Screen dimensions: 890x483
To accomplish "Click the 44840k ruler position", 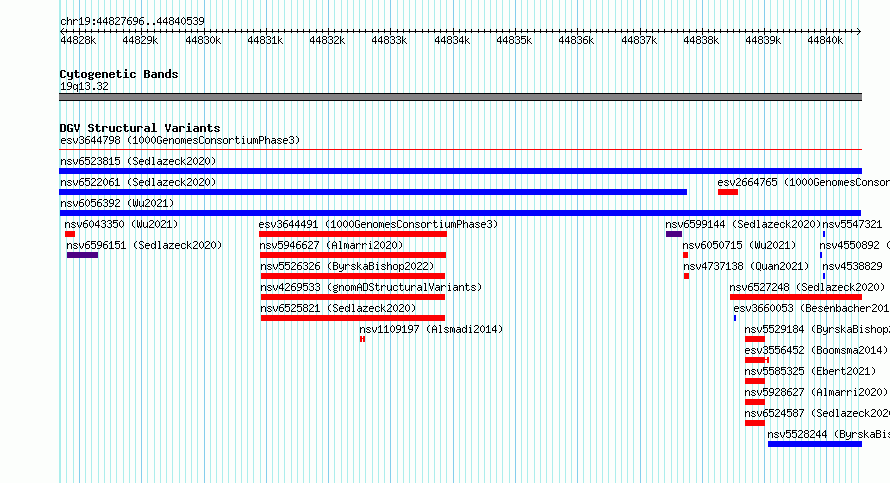I will [825, 40].
